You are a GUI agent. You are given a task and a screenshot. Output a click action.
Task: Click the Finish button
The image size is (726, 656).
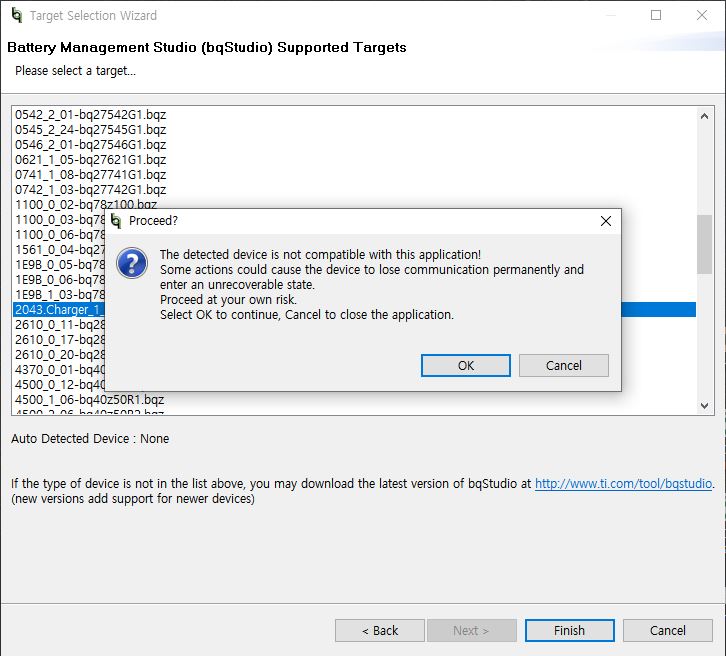click(x=569, y=630)
